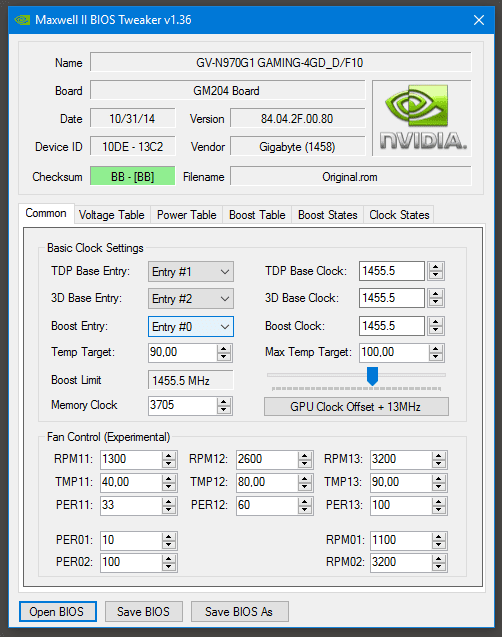Increase the Memory Clock value
Image resolution: width=502 pixels, height=637 pixels.
coord(224,401)
